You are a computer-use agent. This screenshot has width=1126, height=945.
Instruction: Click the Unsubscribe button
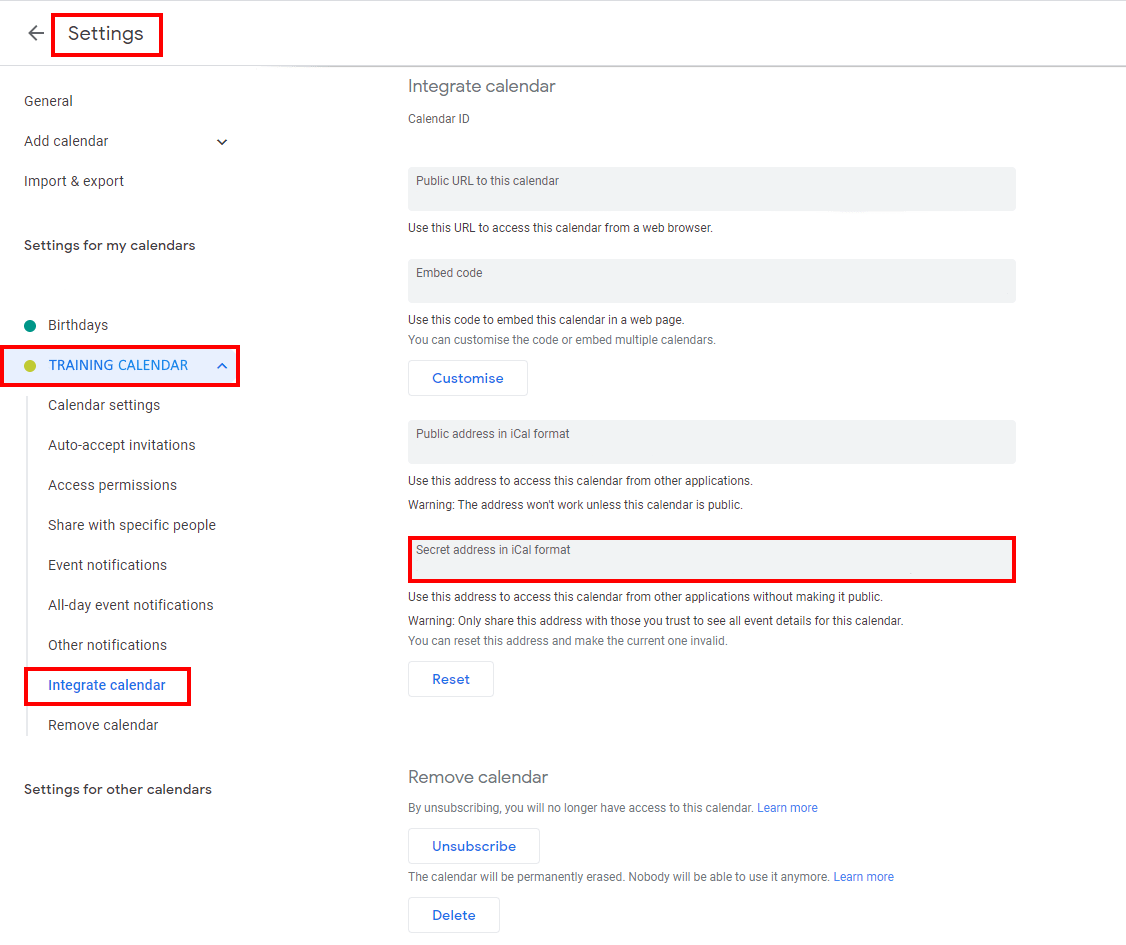(473, 847)
